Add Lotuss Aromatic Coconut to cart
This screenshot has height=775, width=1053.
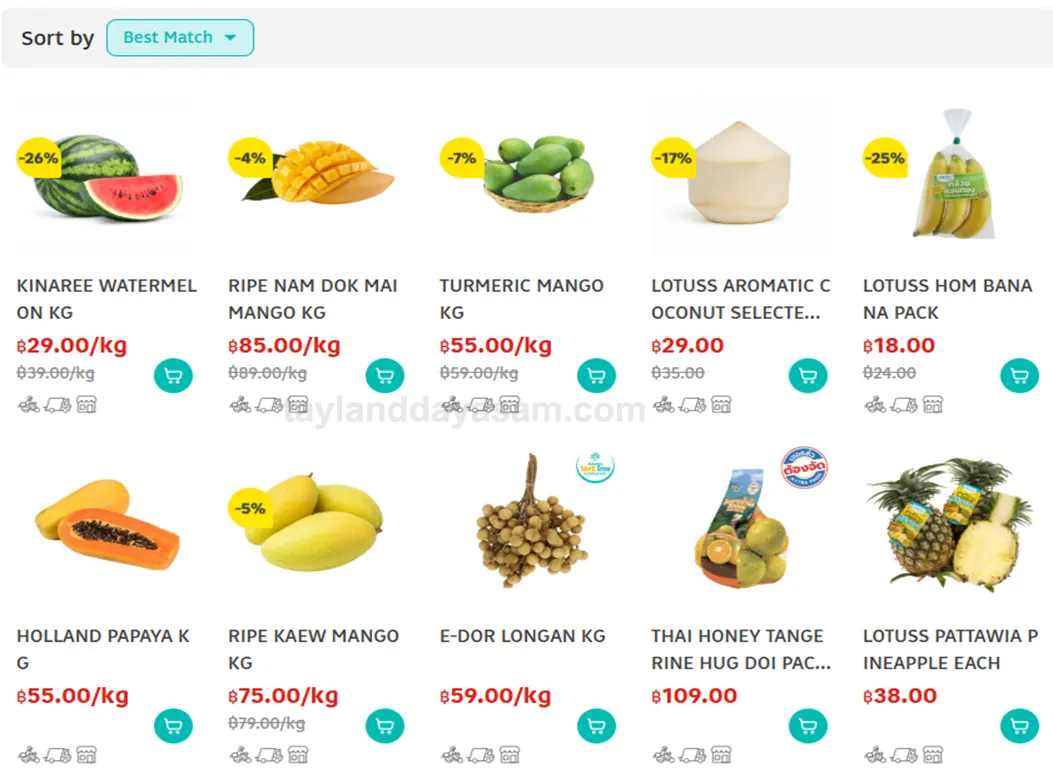tap(808, 376)
